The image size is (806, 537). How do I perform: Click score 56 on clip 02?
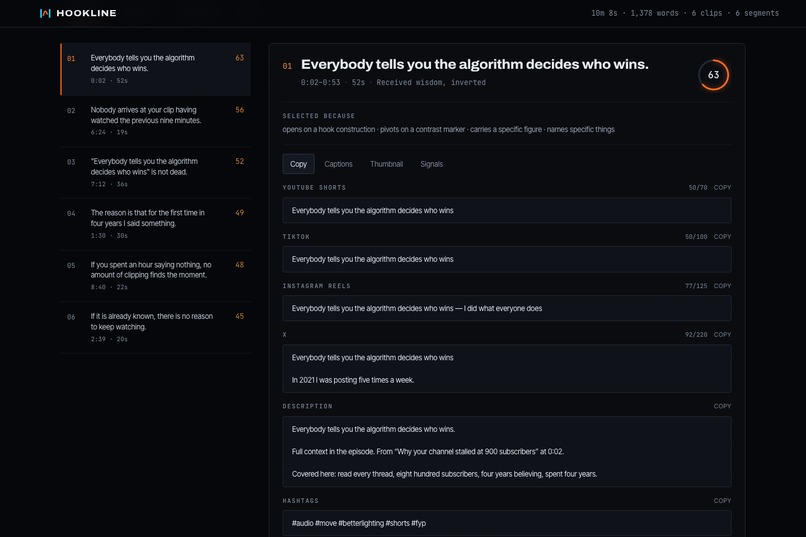pos(240,110)
